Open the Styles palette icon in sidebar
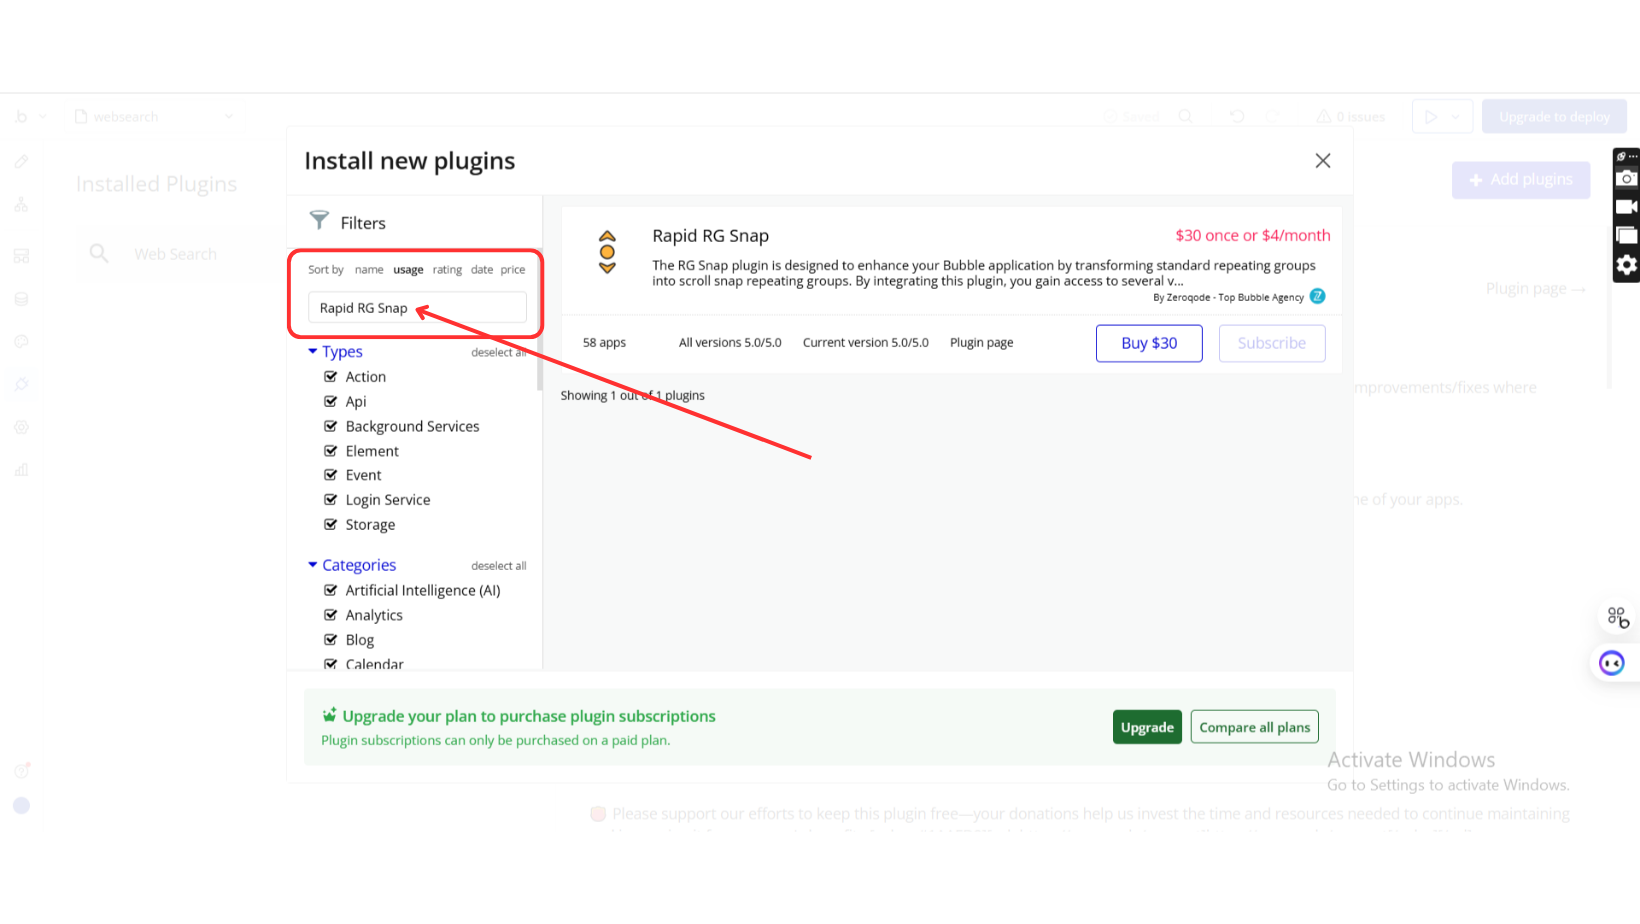This screenshot has width=1640, height=924. pos(21,341)
